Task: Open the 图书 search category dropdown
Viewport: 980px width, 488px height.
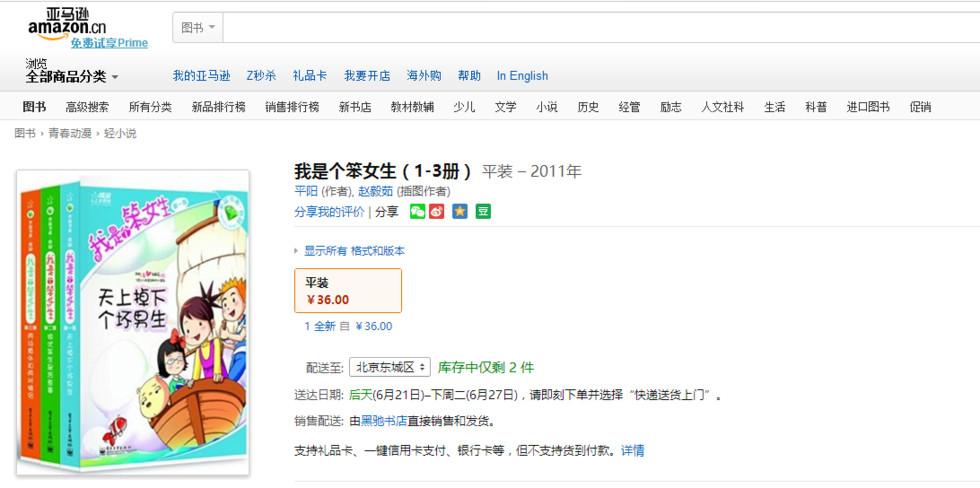Action: (198, 27)
